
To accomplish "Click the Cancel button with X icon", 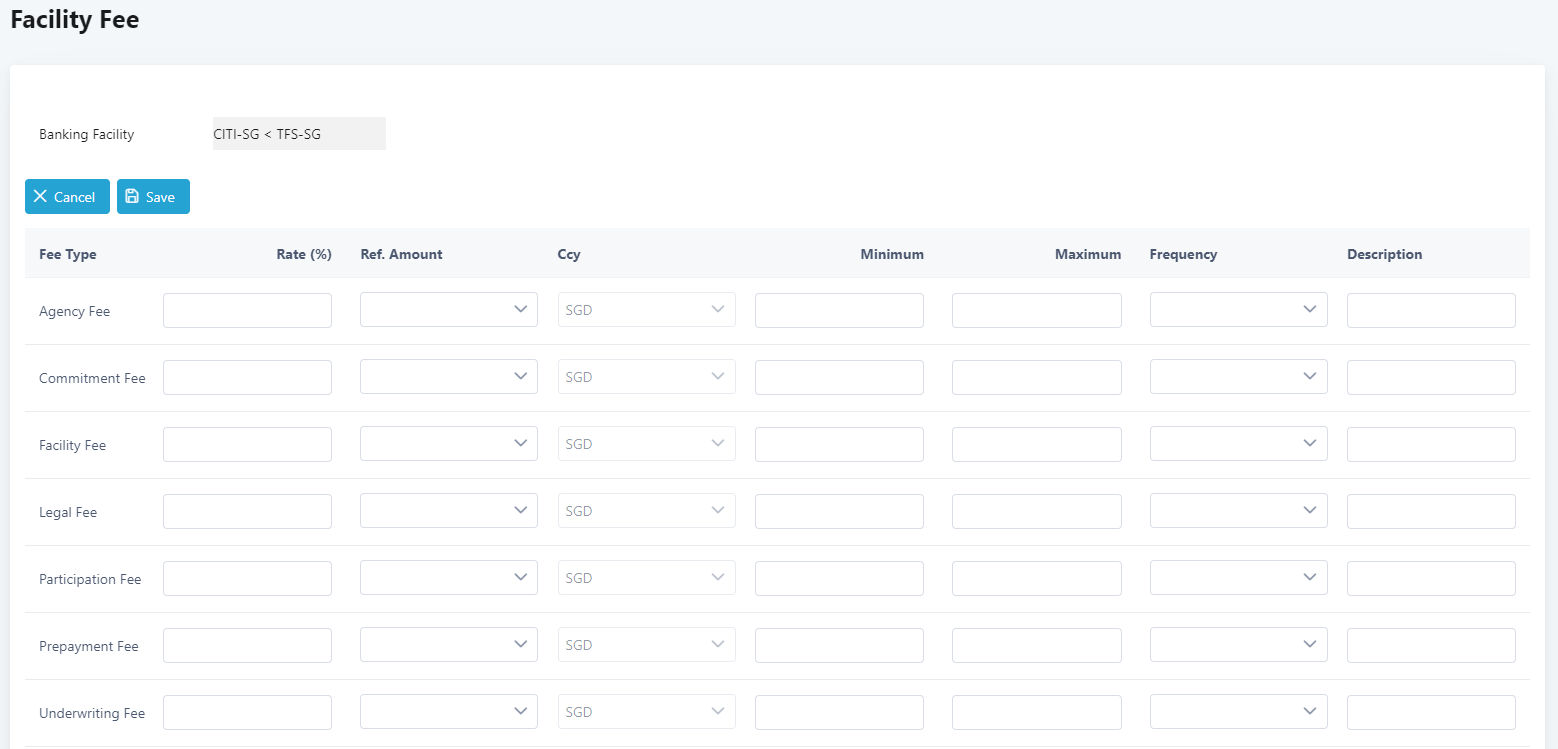I will (x=67, y=197).
